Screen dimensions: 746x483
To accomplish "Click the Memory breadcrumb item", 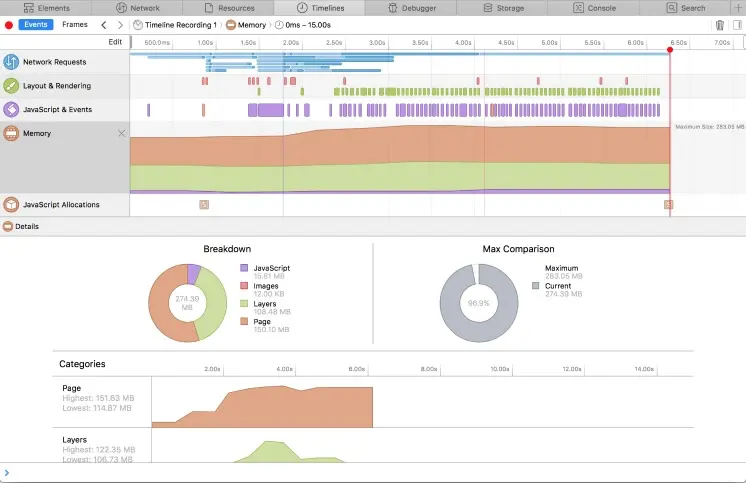I will [x=246, y=25].
